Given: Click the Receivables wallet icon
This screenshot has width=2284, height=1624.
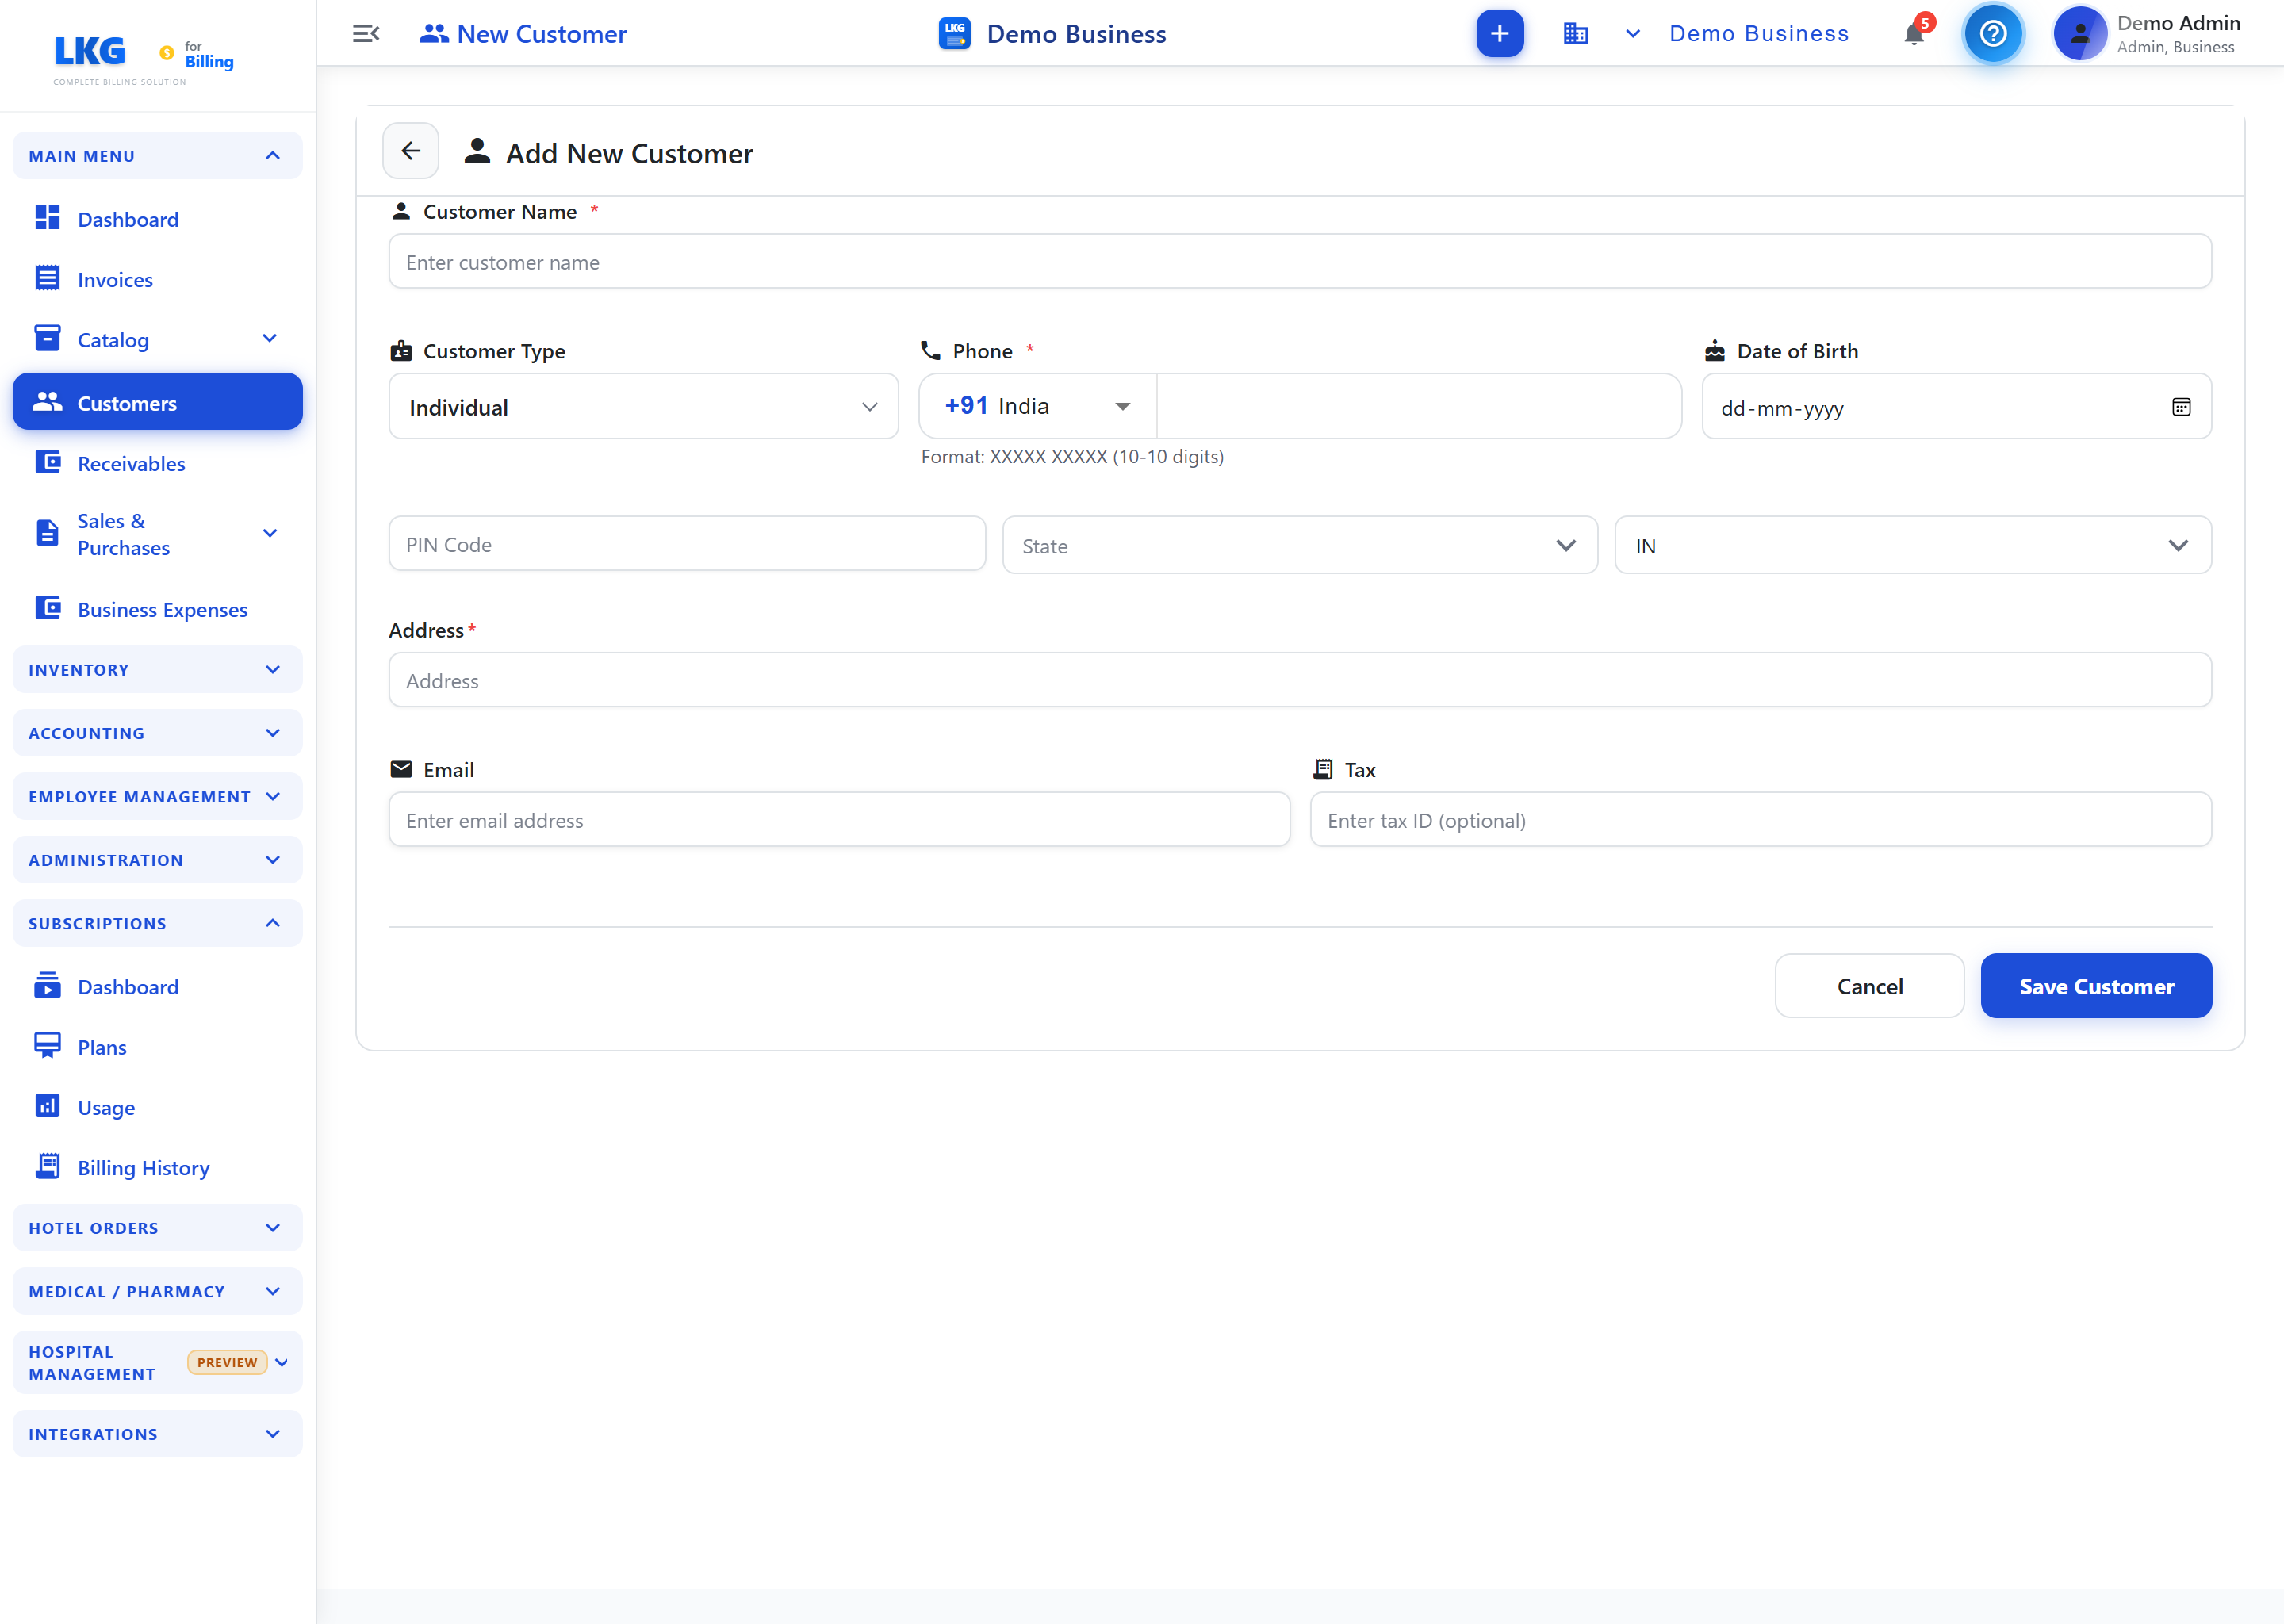Looking at the screenshot, I should pyautogui.click(x=47, y=462).
